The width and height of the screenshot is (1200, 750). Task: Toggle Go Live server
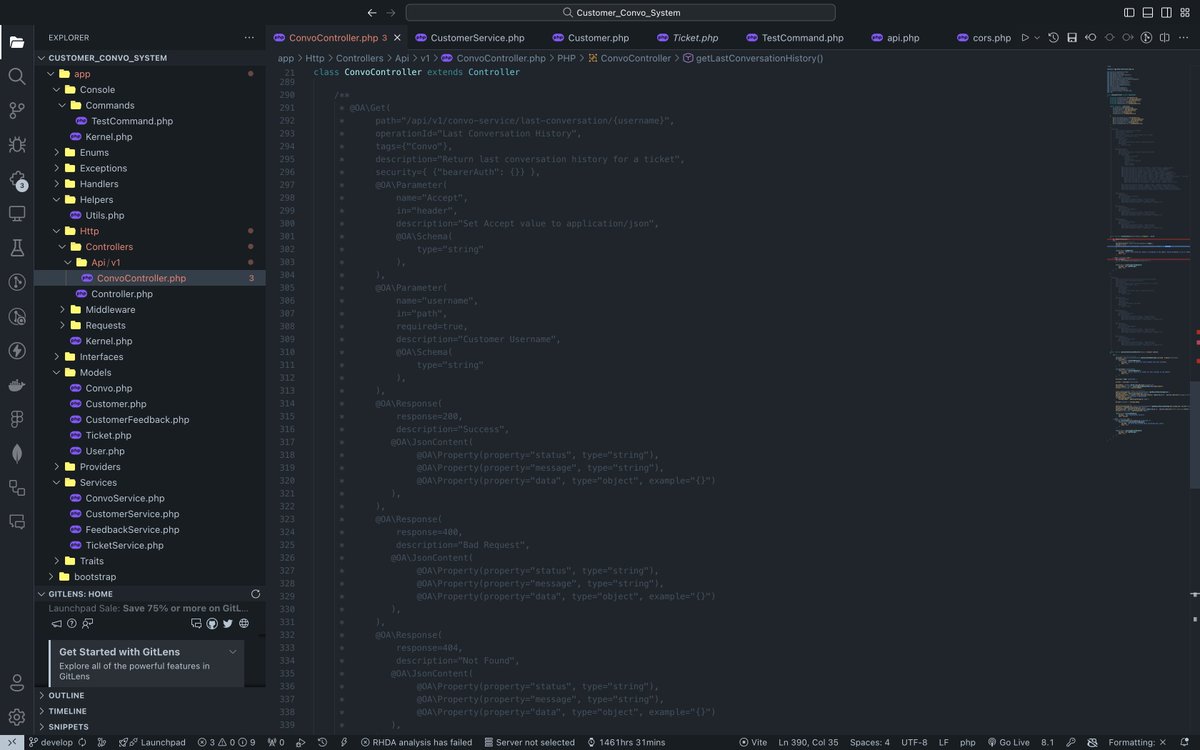click(x=1008, y=742)
